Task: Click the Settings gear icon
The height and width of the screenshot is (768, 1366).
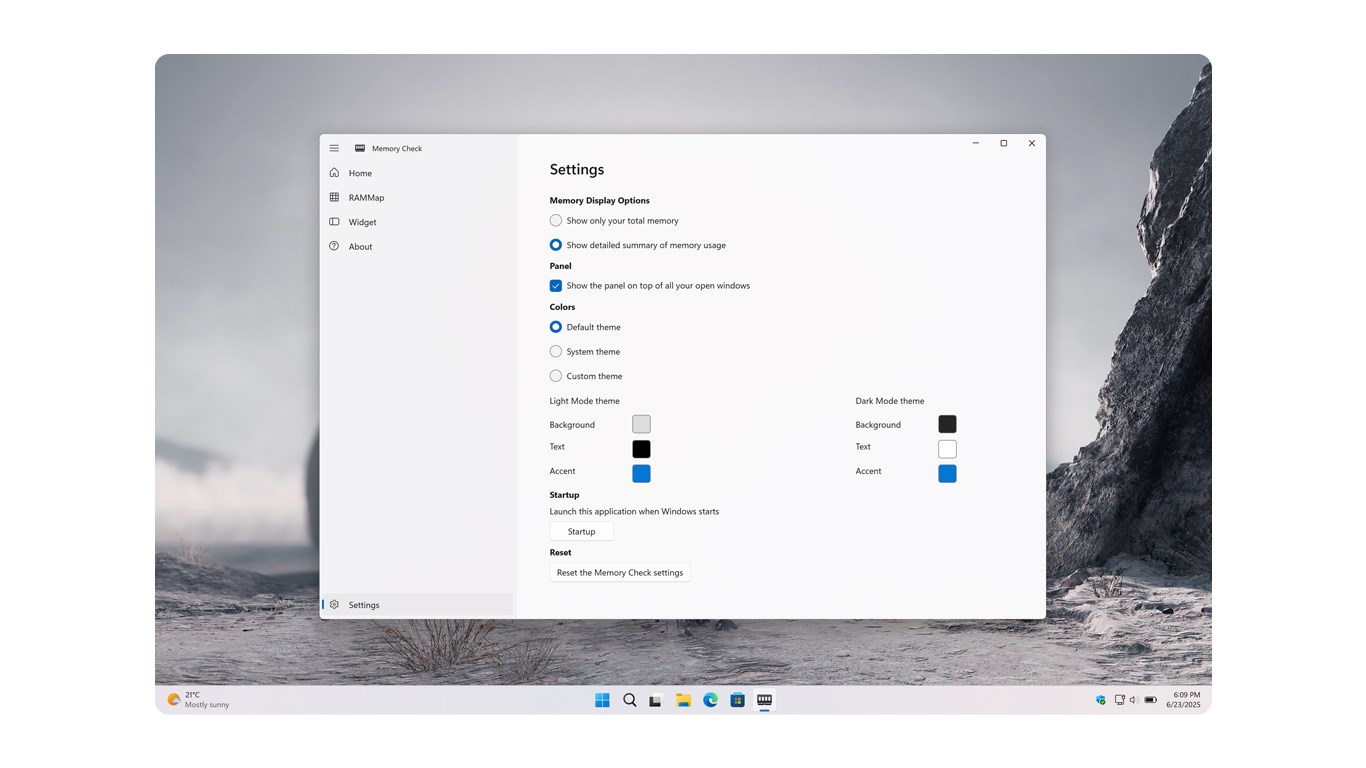Action: [334, 604]
